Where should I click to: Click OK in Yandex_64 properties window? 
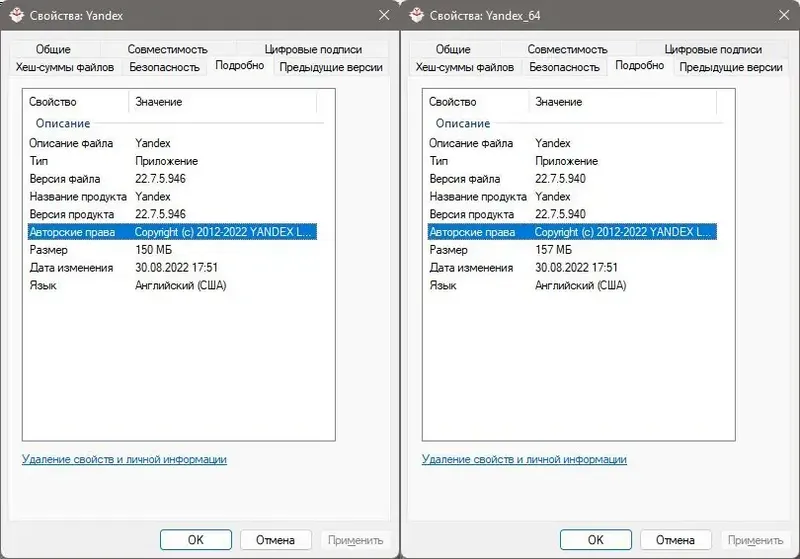coord(596,540)
